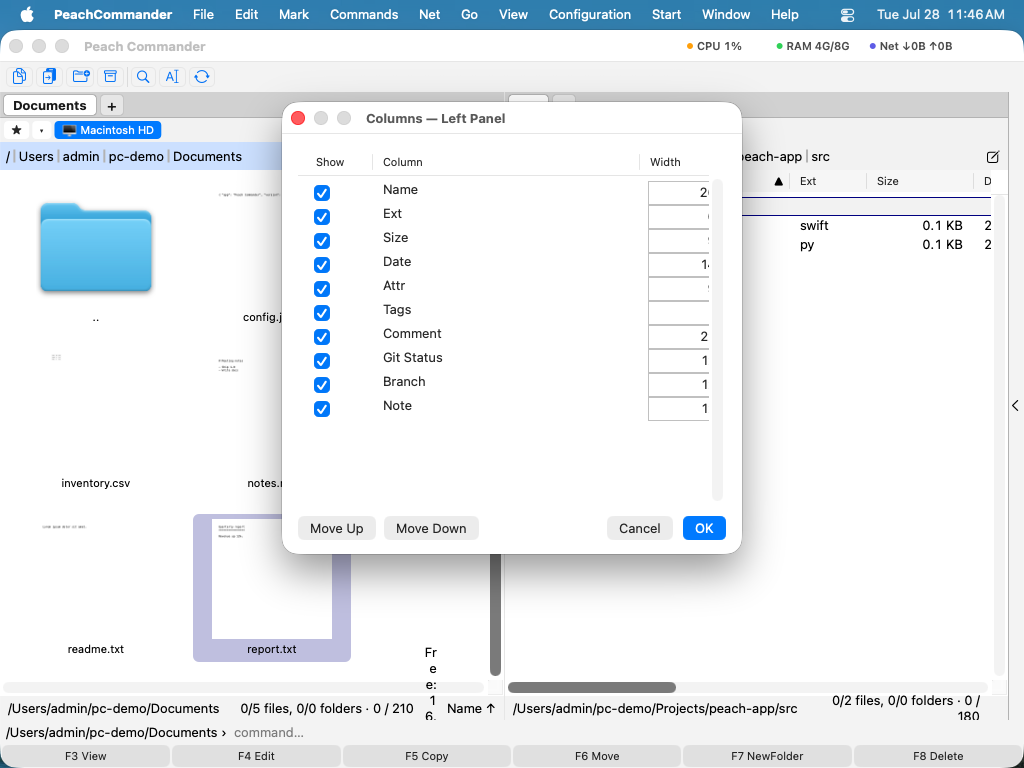
Task: Click F8 Delete function button
Action: [x=938, y=756]
